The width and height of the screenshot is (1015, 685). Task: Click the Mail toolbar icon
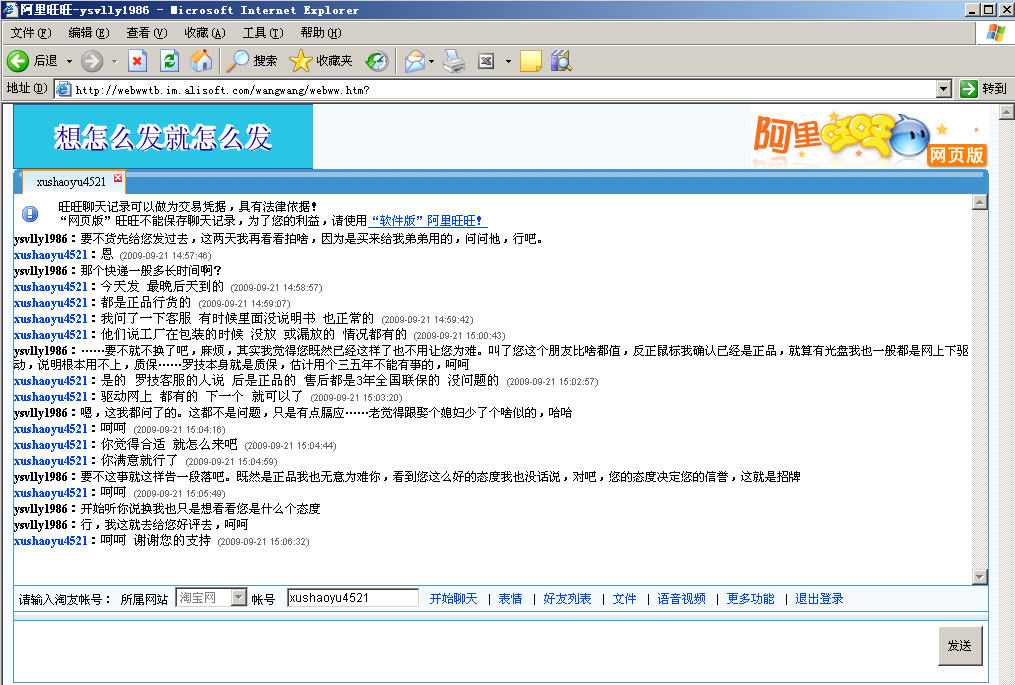(x=414, y=61)
